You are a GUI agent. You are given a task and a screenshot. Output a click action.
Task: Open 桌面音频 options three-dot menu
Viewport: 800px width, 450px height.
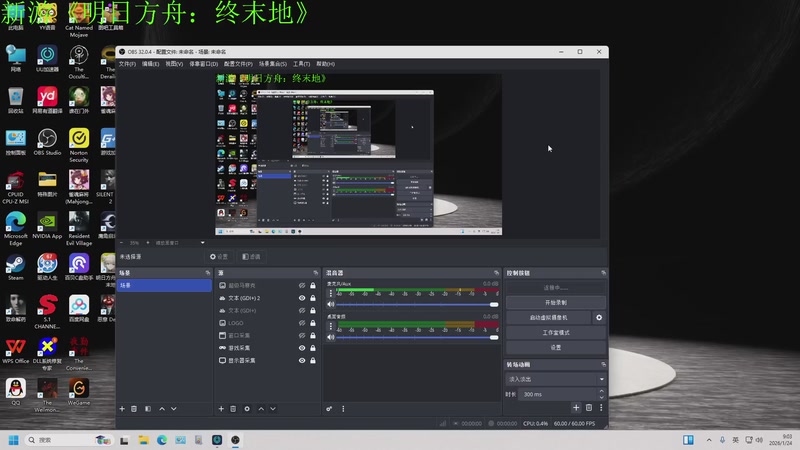[331, 326]
